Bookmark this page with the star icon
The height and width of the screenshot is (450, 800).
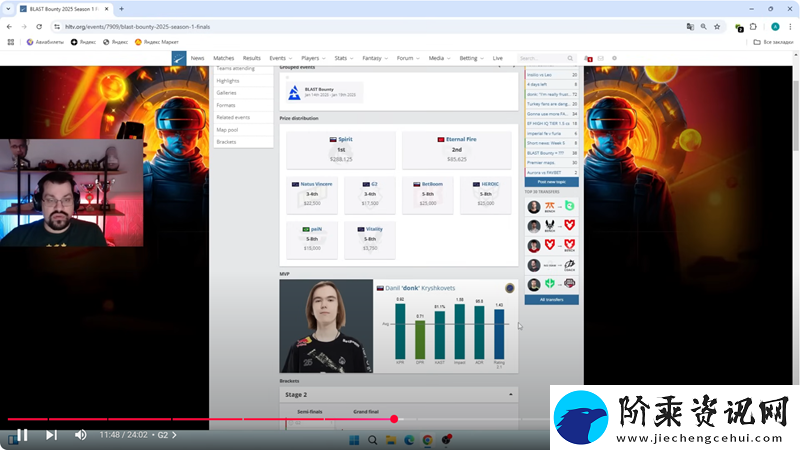(717, 27)
